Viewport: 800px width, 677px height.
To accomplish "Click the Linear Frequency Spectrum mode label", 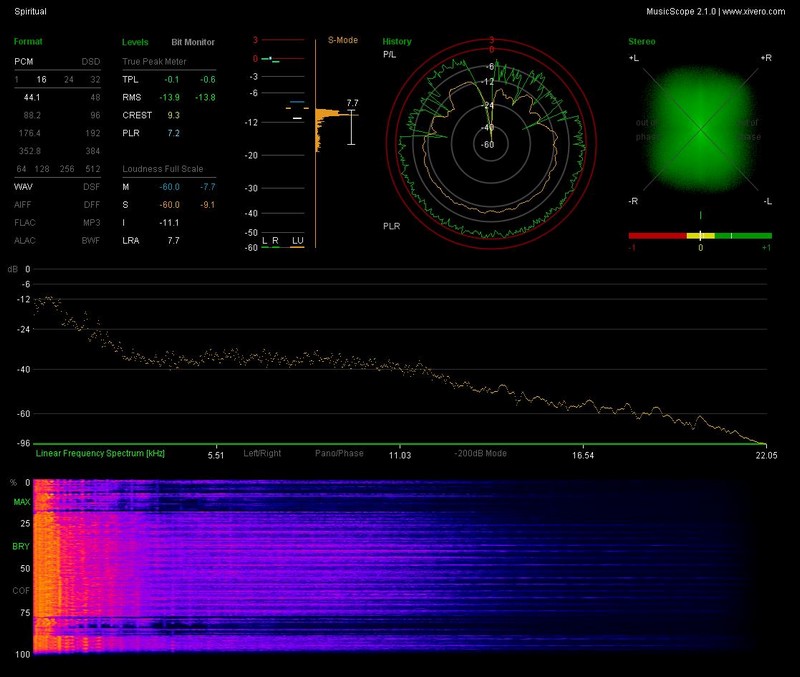I will click(100, 453).
